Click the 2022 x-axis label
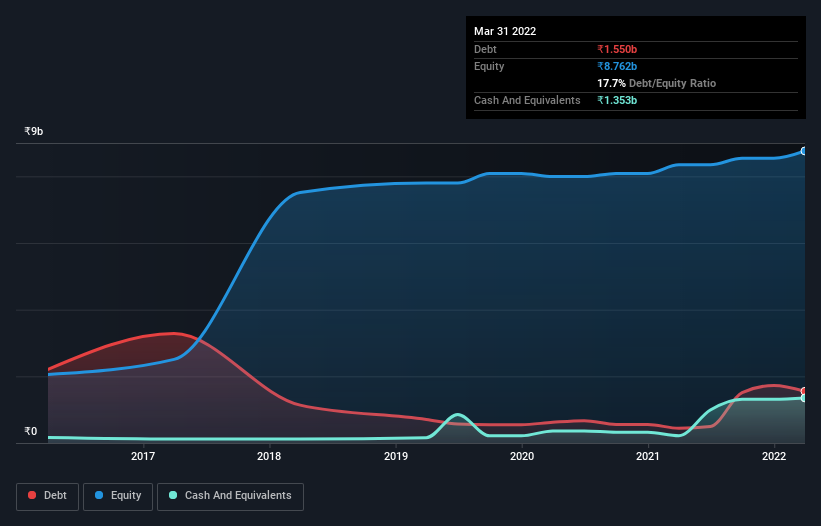Image resolution: width=821 pixels, height=526 pixels. click(x=774, y=456)
